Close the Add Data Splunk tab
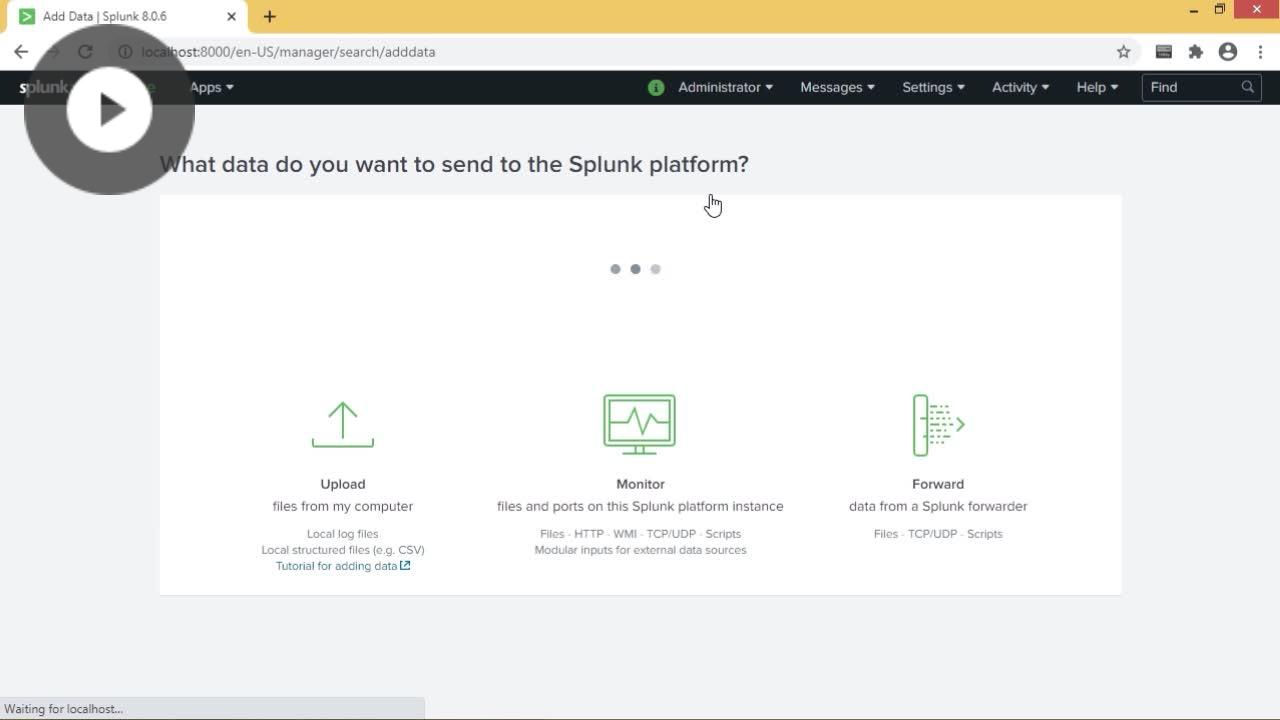The width and height of the screenshot is (1280, 720). click(x=231, y=17)
